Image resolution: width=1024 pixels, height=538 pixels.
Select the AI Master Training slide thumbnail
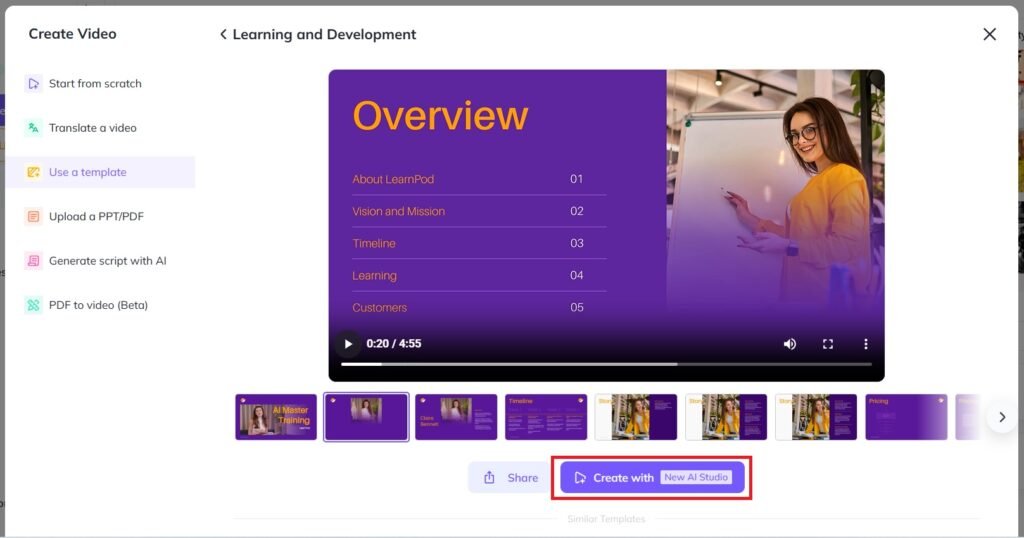(276, 417)
